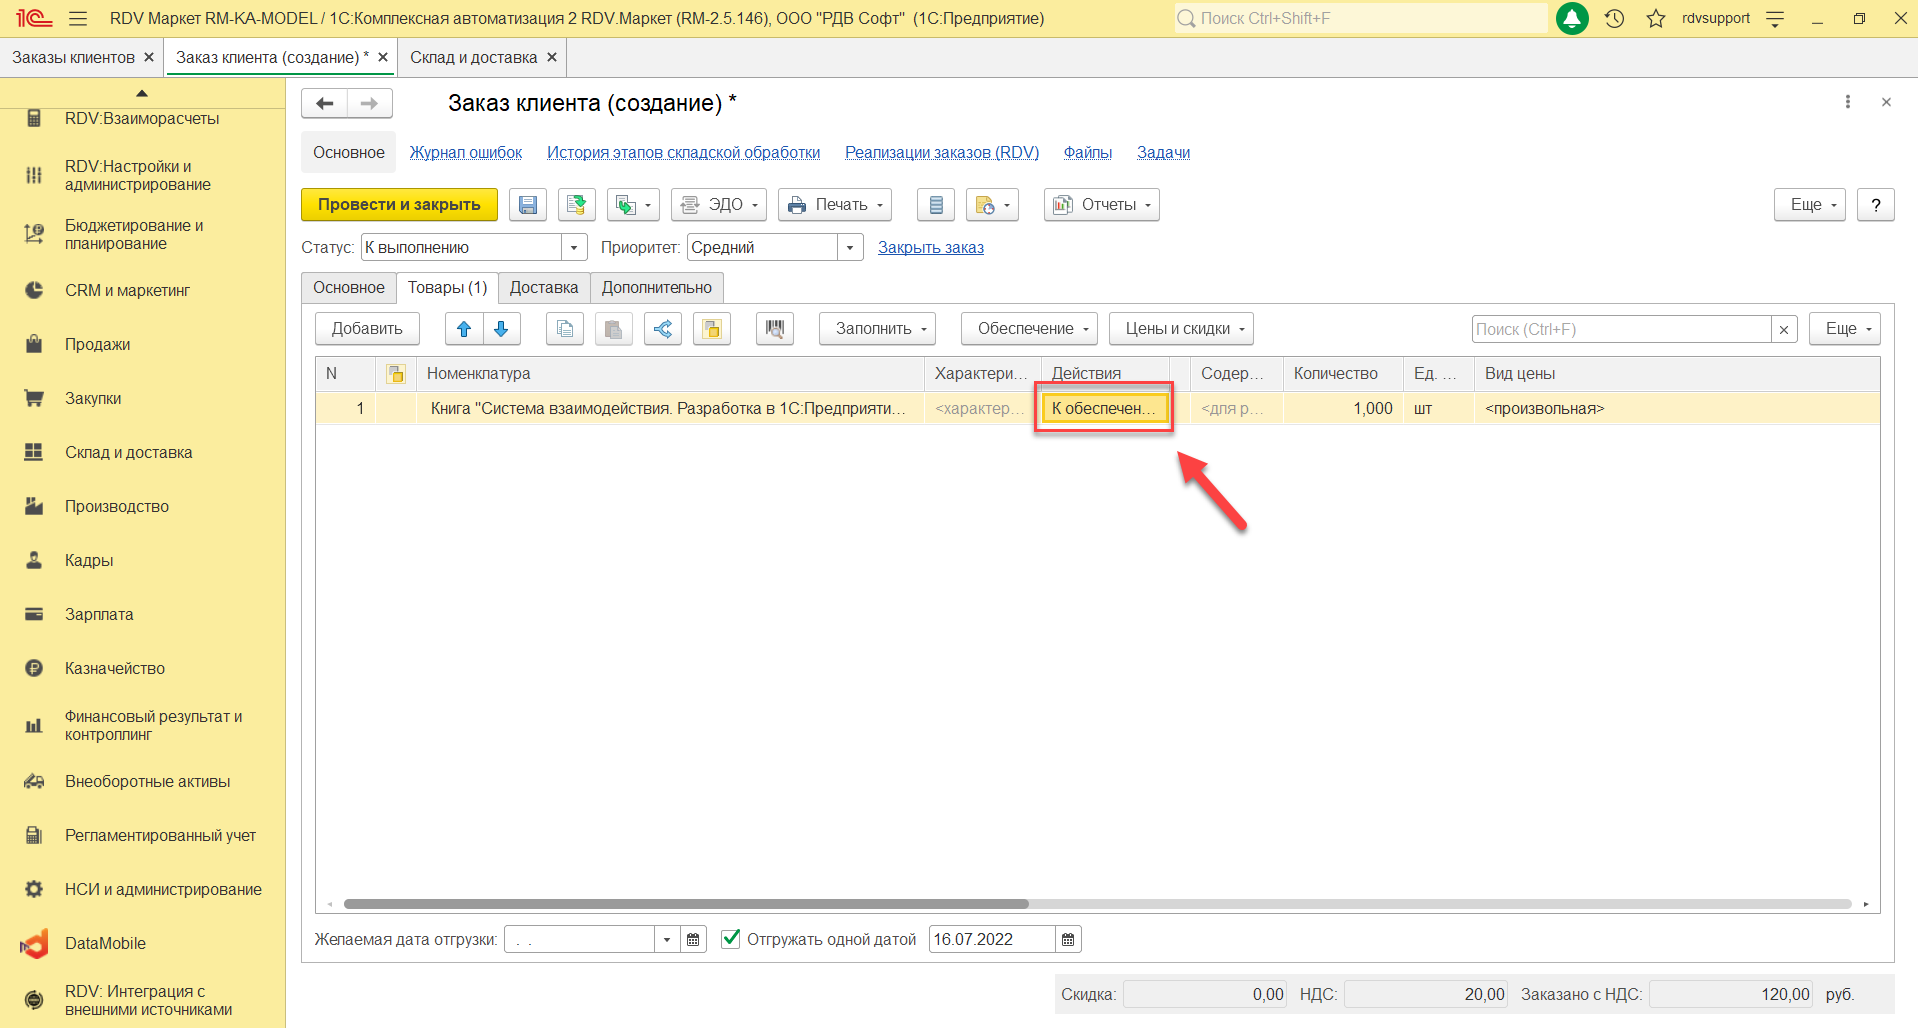Click the goods table search field
This screenshot has width=1918, height=1028.
1620,329
